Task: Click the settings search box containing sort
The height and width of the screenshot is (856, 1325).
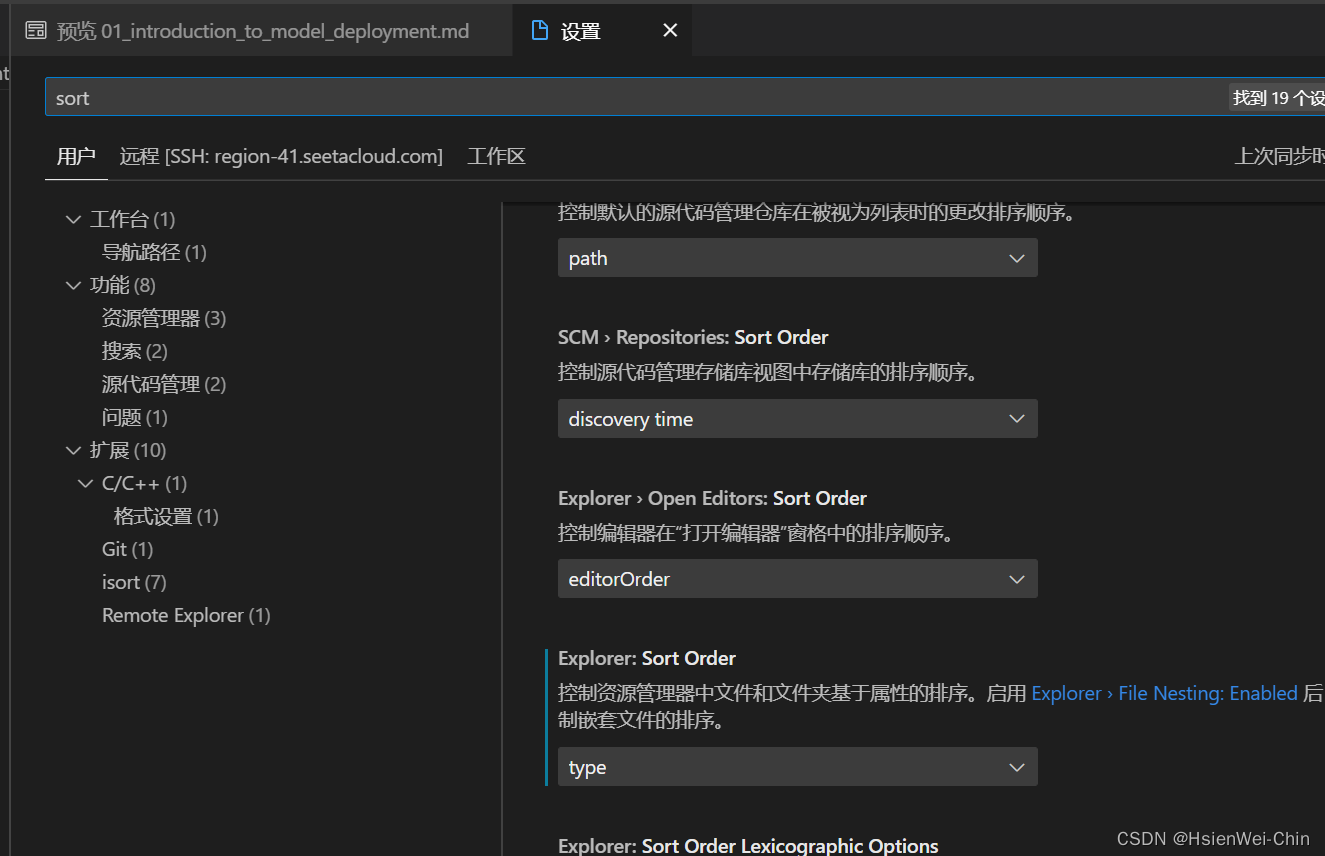Action: click(400, 96)
